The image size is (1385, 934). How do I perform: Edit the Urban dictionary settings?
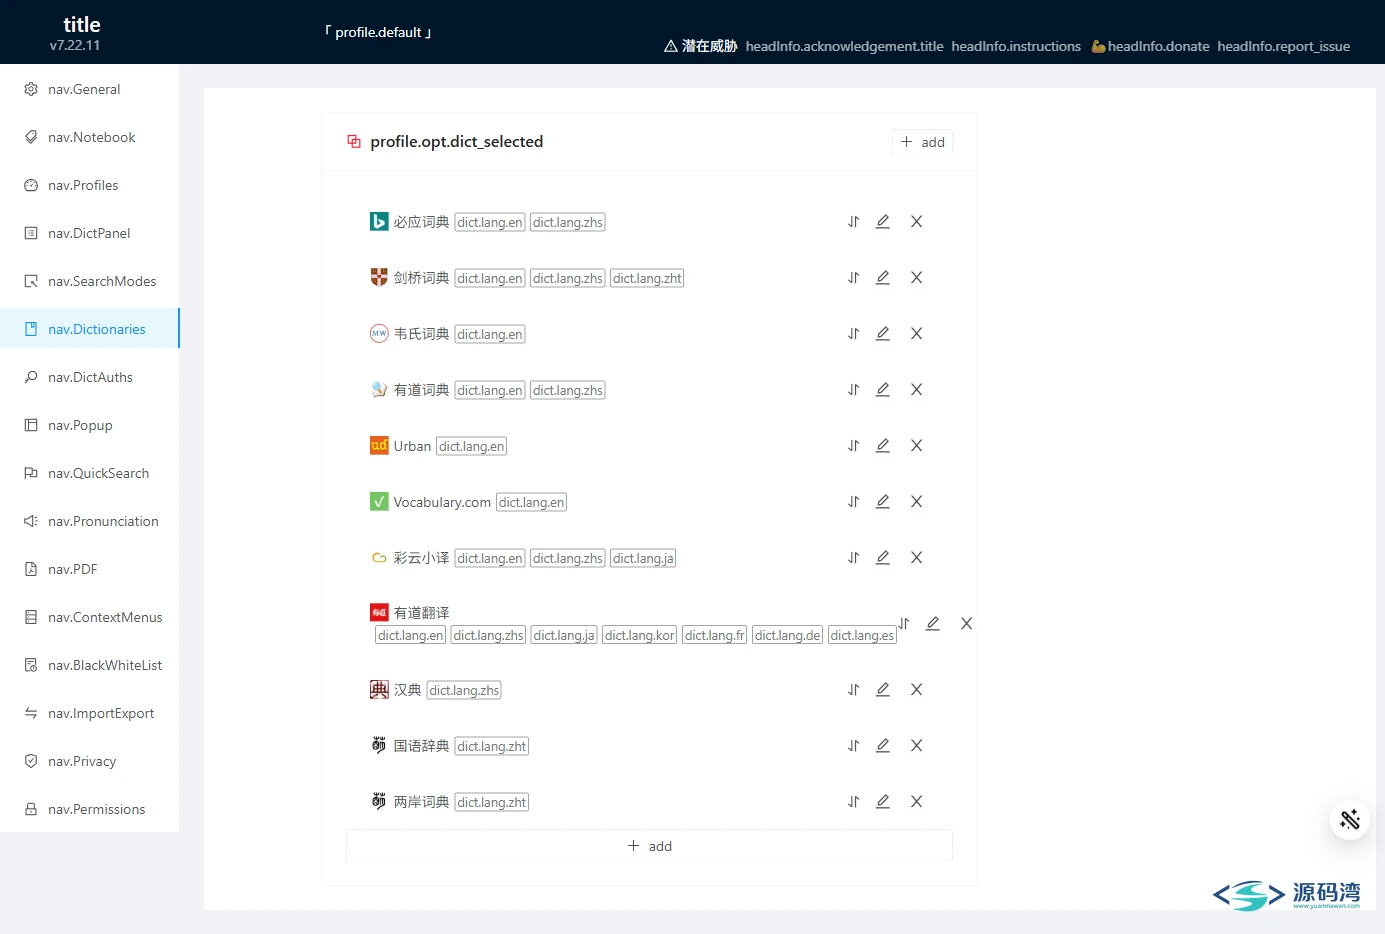pyautogui.click(x=883, y=446)
